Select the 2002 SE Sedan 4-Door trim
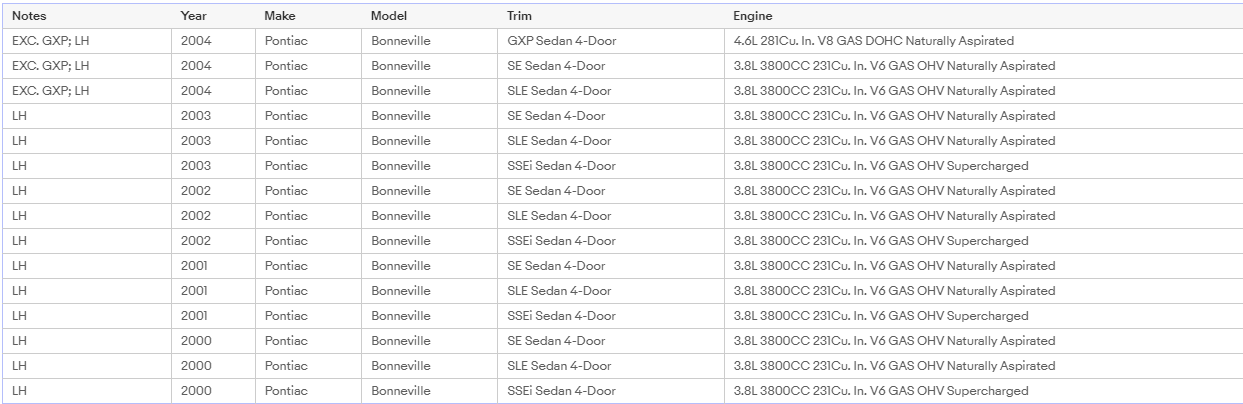This screenshot has height=404, width=1243. [556, 191]
